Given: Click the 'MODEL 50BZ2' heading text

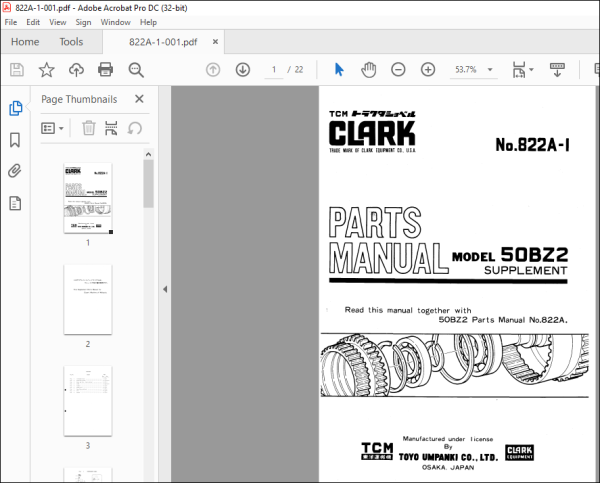Looking at the screenshot, I should [510, 255].
